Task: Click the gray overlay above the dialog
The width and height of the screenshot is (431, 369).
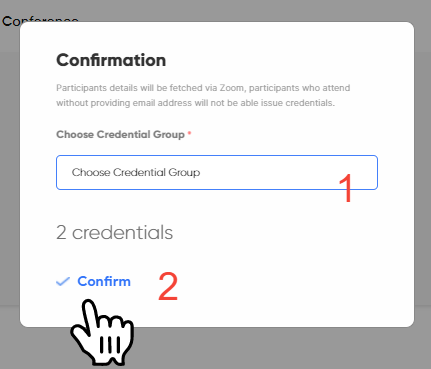Action: (233, 11)
